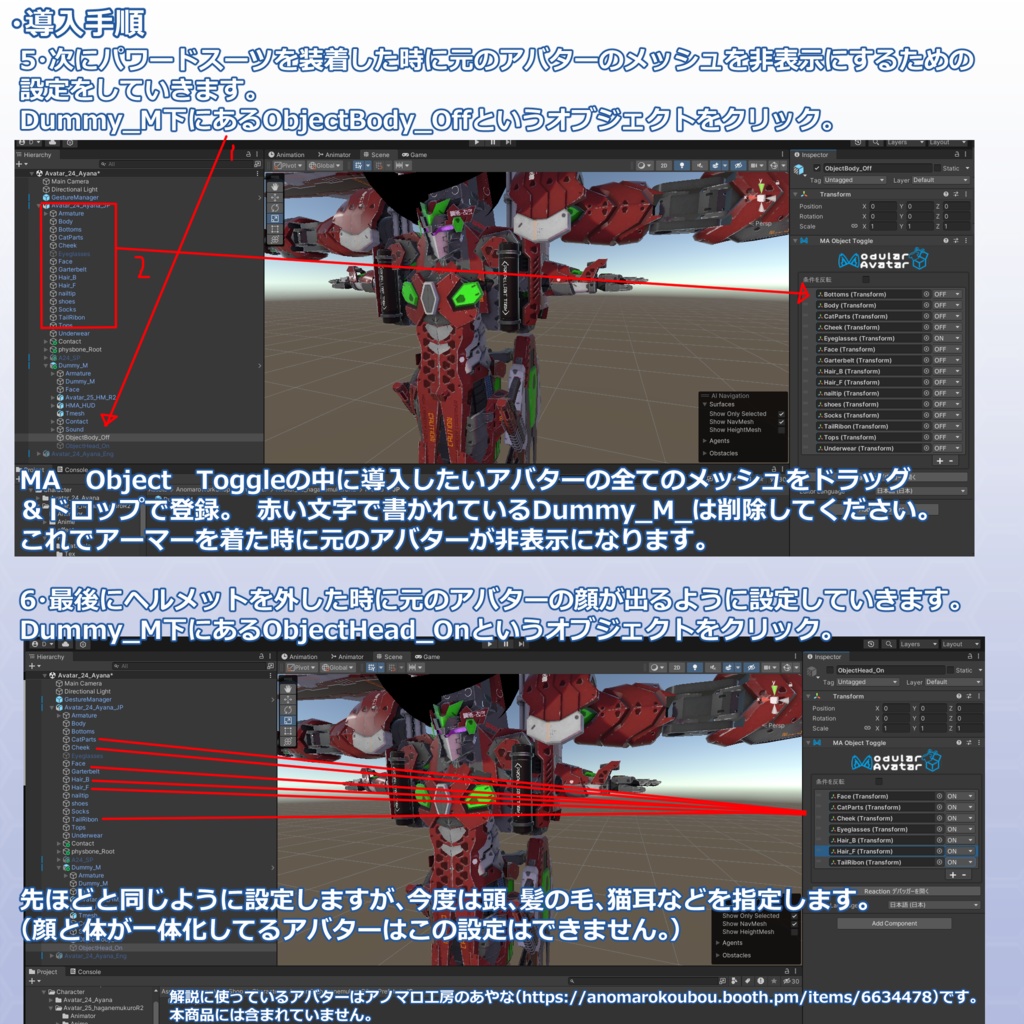Check Show HeightMesh in the navigation overlay

[x=781, y=430]
